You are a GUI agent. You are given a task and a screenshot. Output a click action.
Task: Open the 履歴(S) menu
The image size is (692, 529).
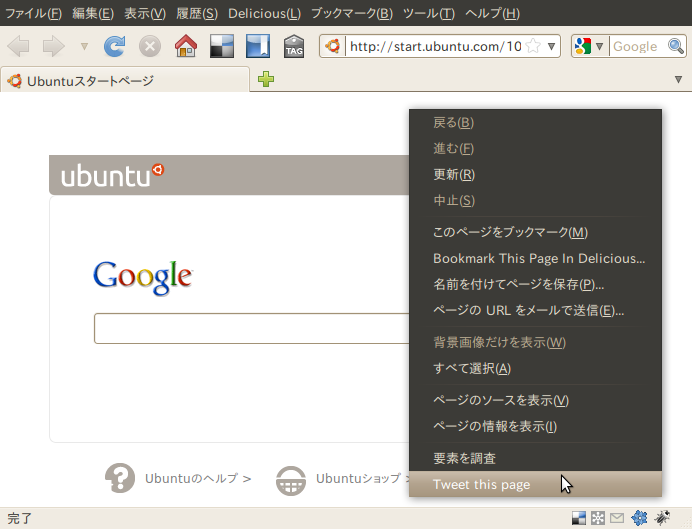(x=197, y=14)
